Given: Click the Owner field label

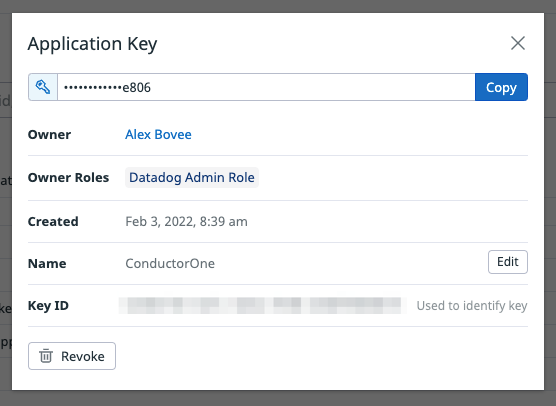Looking at the screenshot, I should pos(49,135).
